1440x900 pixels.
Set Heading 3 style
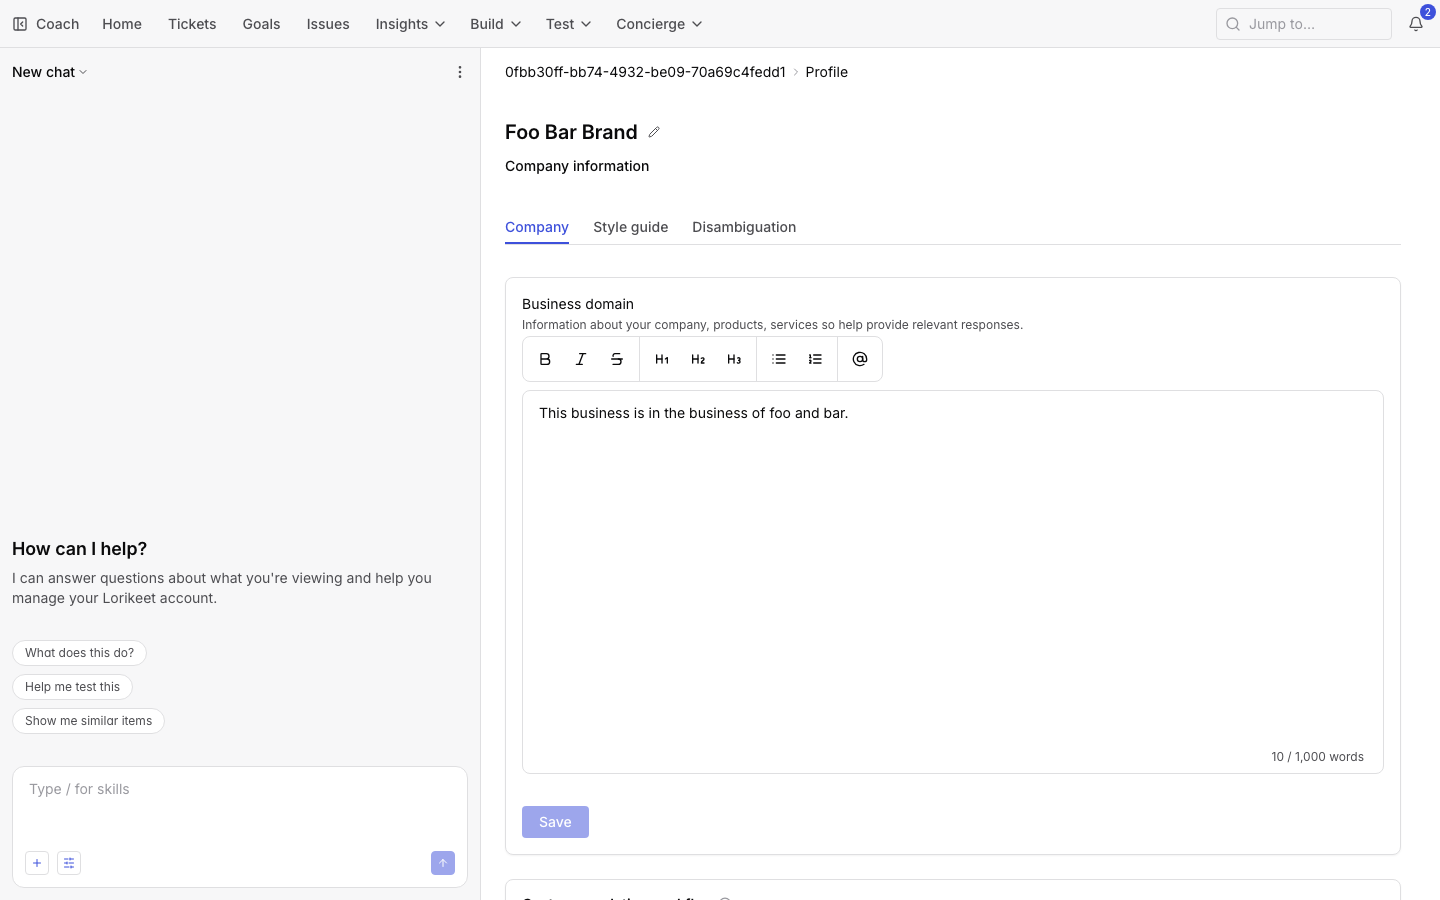[x=734, y=359]
